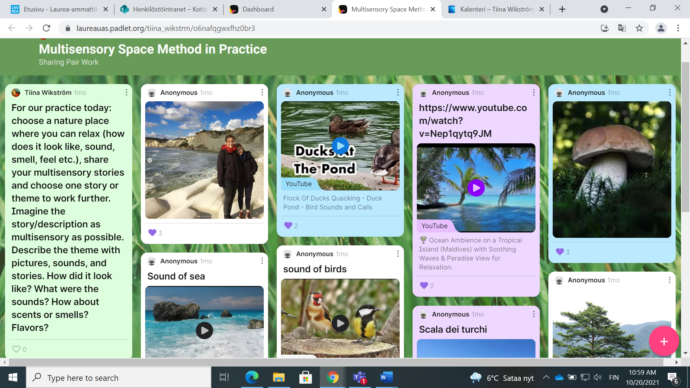Open the more menu on Sound of sea post
690x388 pixels.
pyautogui.click(x=262, y=261)
